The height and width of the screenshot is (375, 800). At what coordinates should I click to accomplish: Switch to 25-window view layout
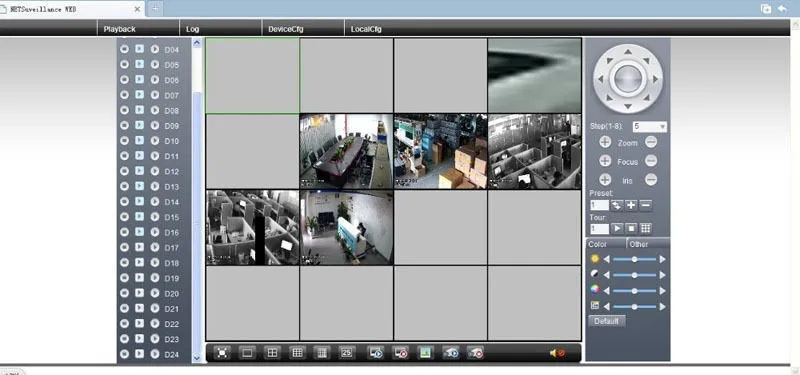(347, 353)
